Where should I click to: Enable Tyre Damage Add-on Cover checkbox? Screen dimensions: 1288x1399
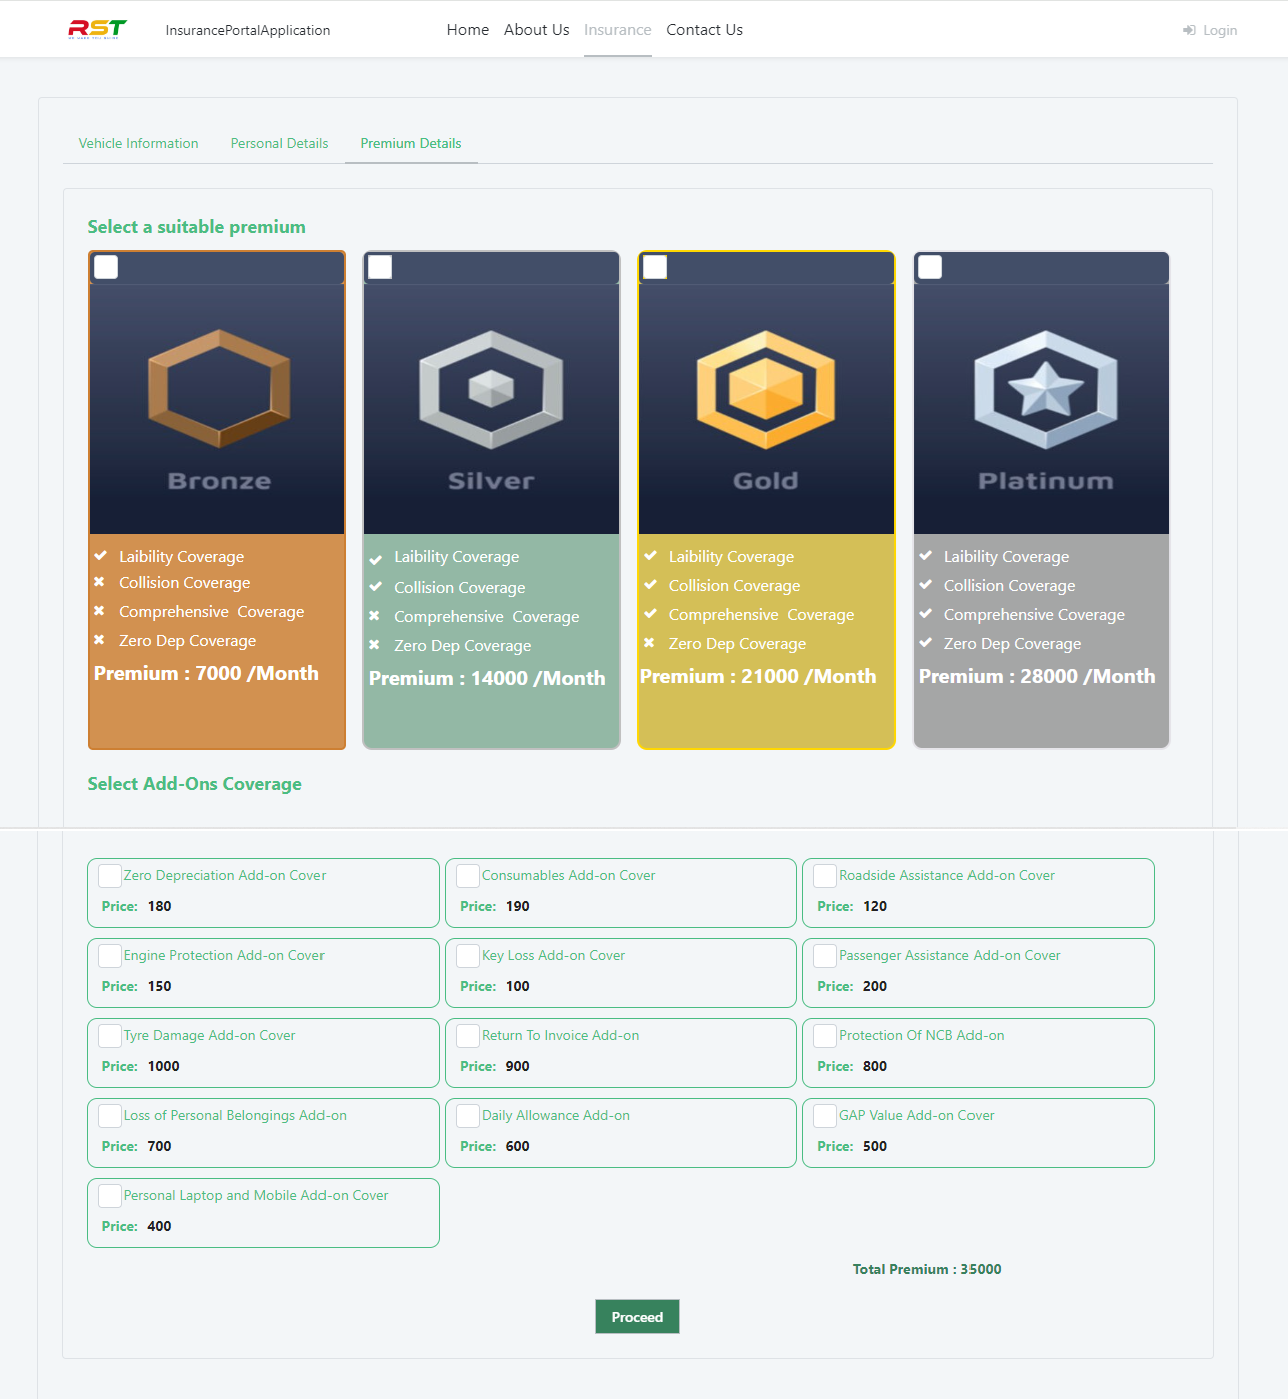click(110, 1036)
